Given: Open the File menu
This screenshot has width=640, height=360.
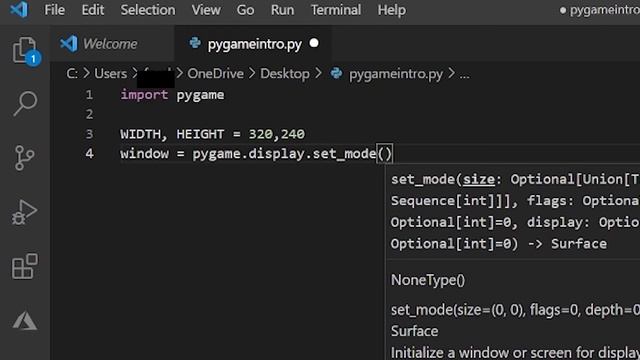Looking at the screenshot, I should coord(54,10).
